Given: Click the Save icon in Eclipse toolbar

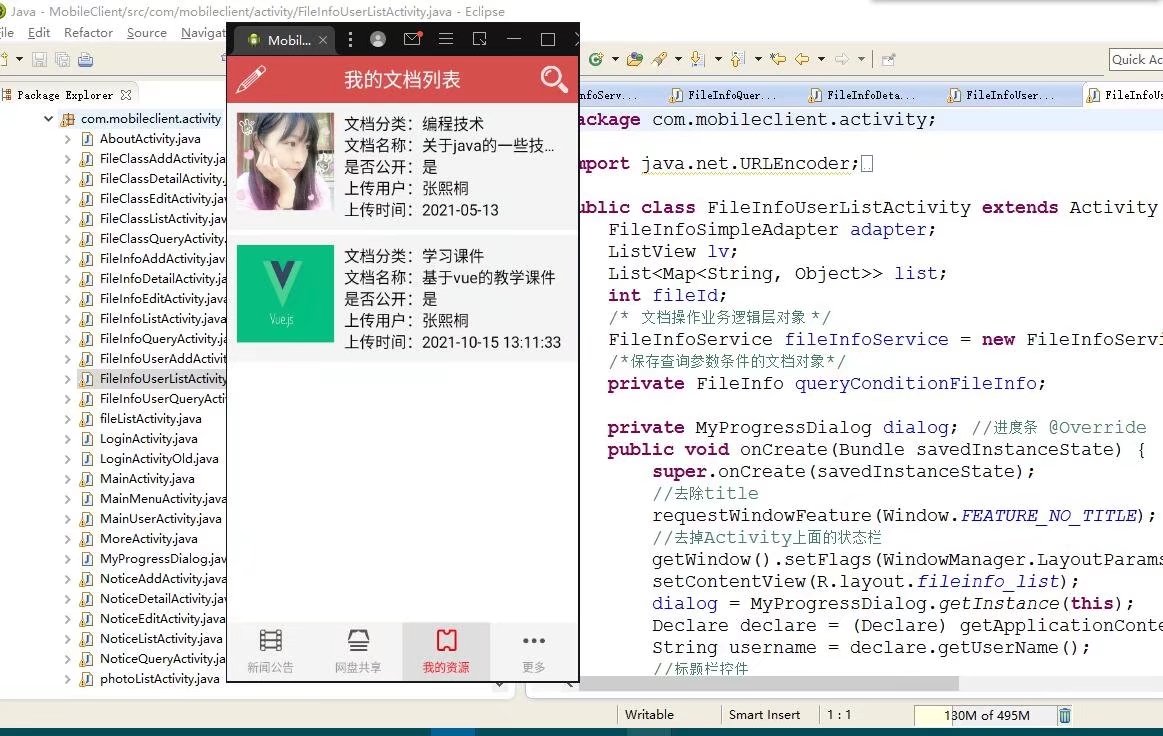Looking at the screenshot, I should [39, 59].
